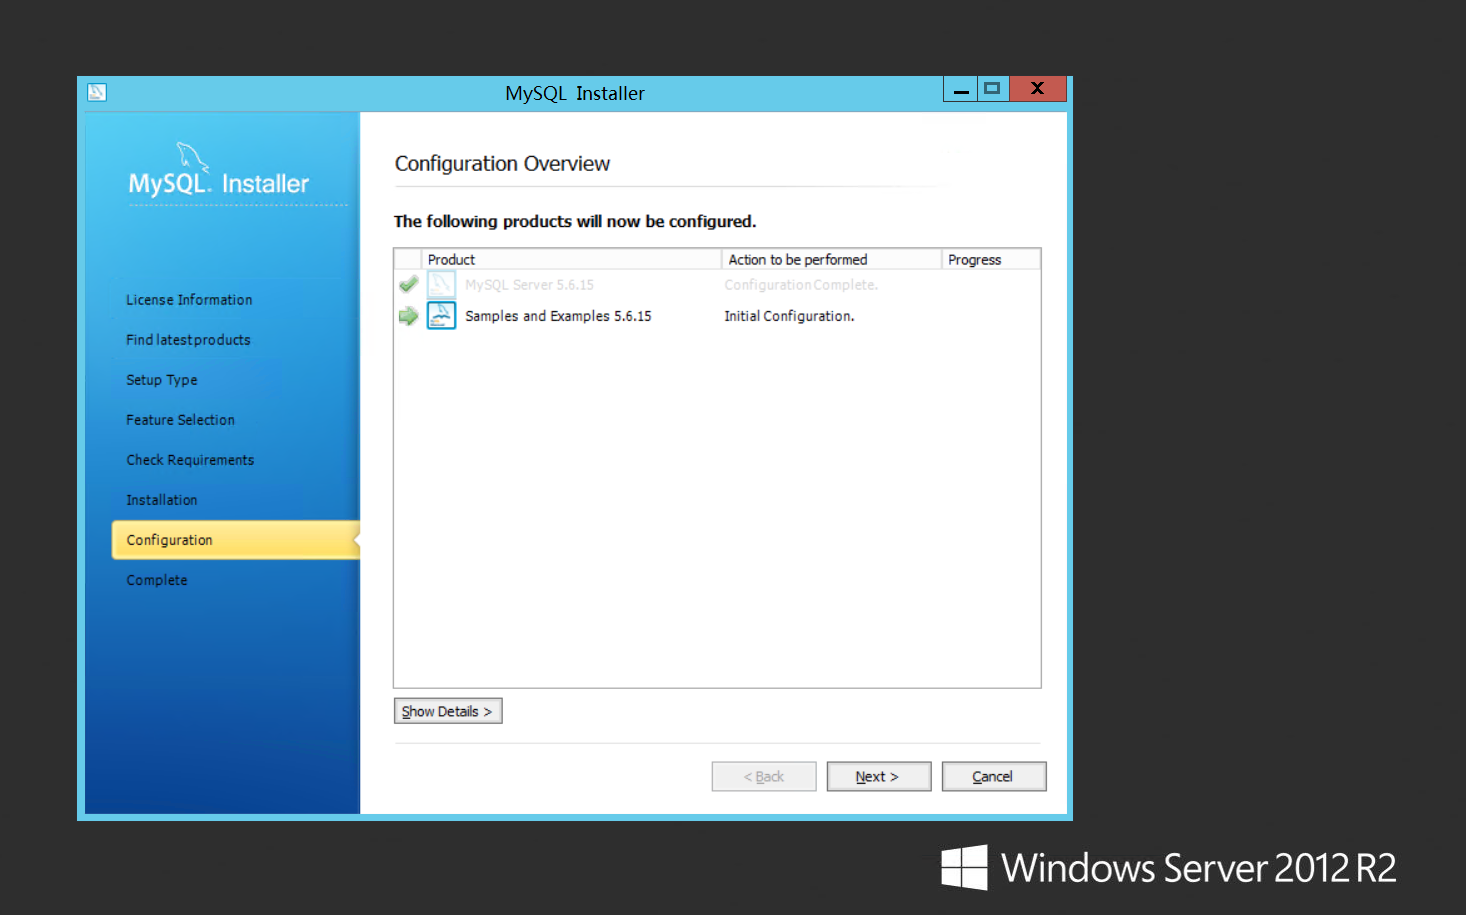Open Find latest products step
The image size is (1466, 915).
[188, 340]
